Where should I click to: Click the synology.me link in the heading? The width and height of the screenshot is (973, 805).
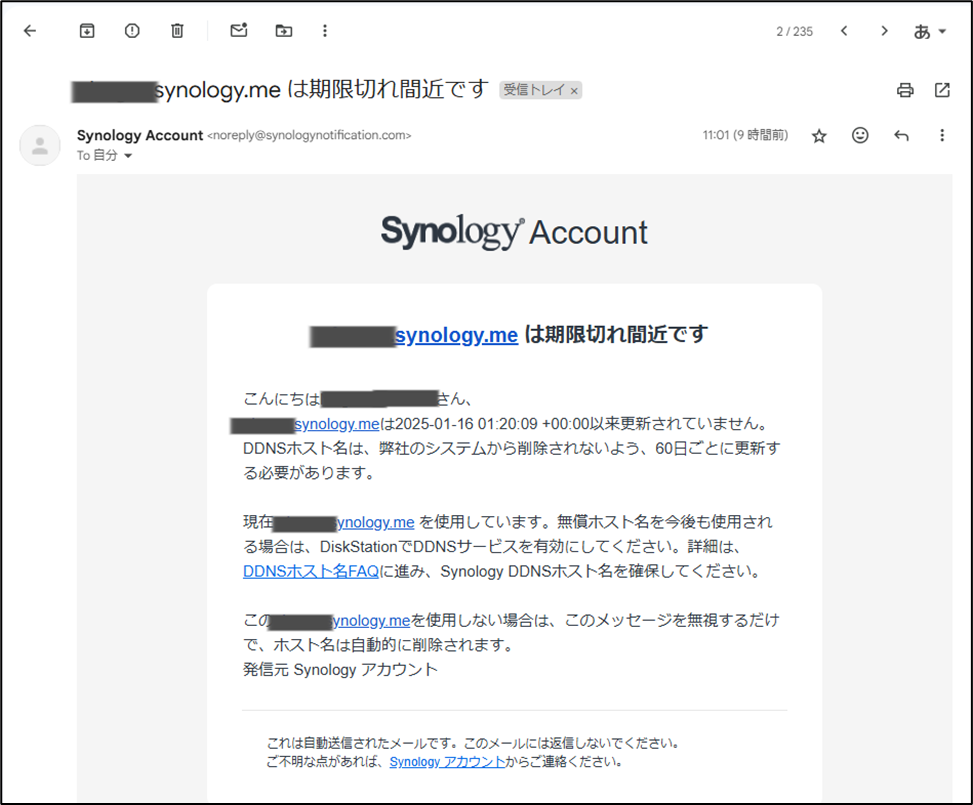(x=457, y=335)
